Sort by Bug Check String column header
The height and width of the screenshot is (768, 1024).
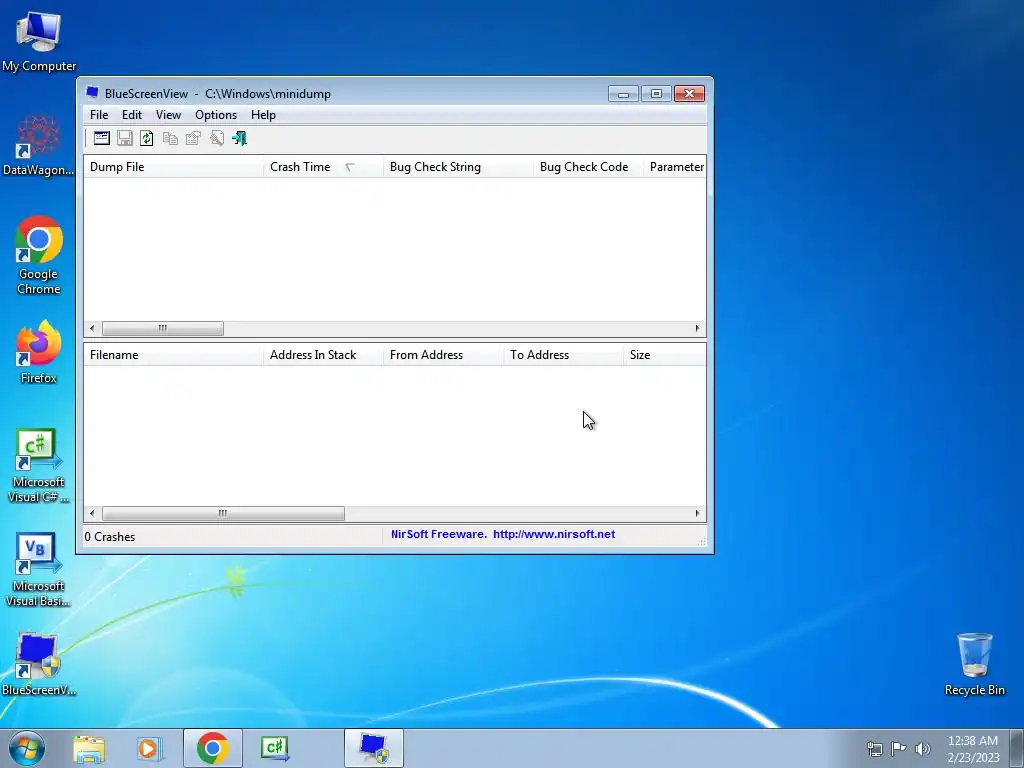tap(458, 167)
